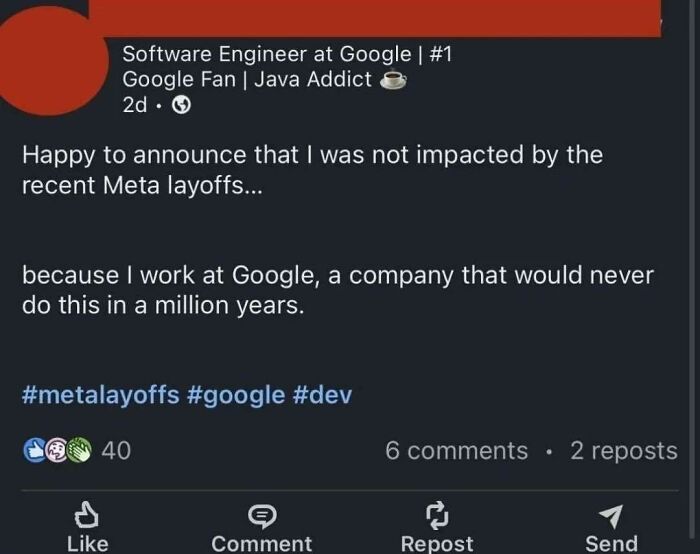This screenshot has height=554, width=700.
Task: Show the 2 reposts list
Action: point(623,451)
